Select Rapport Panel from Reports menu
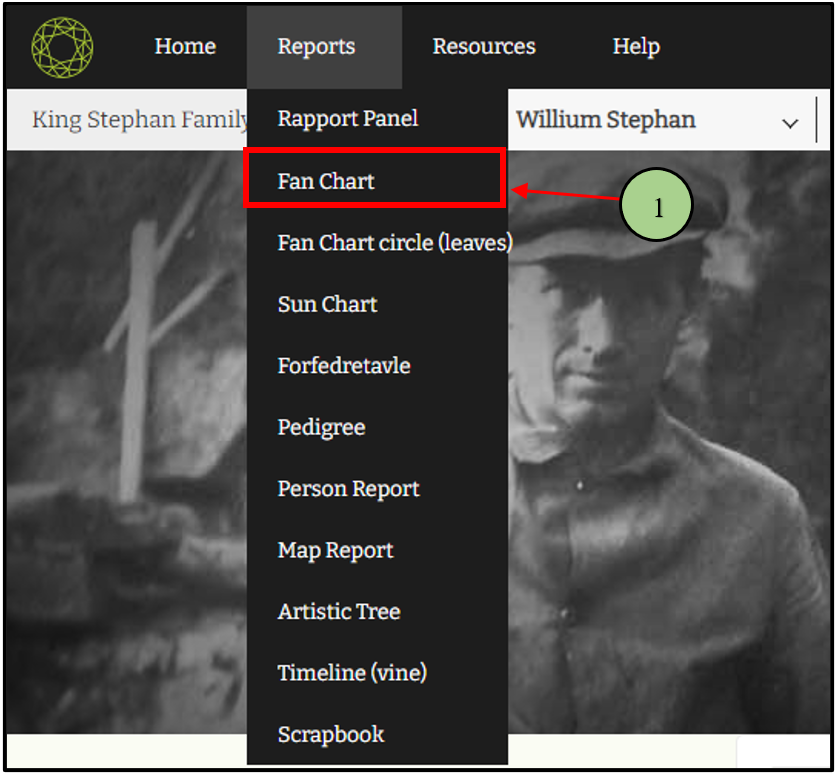 coord(347,119)
